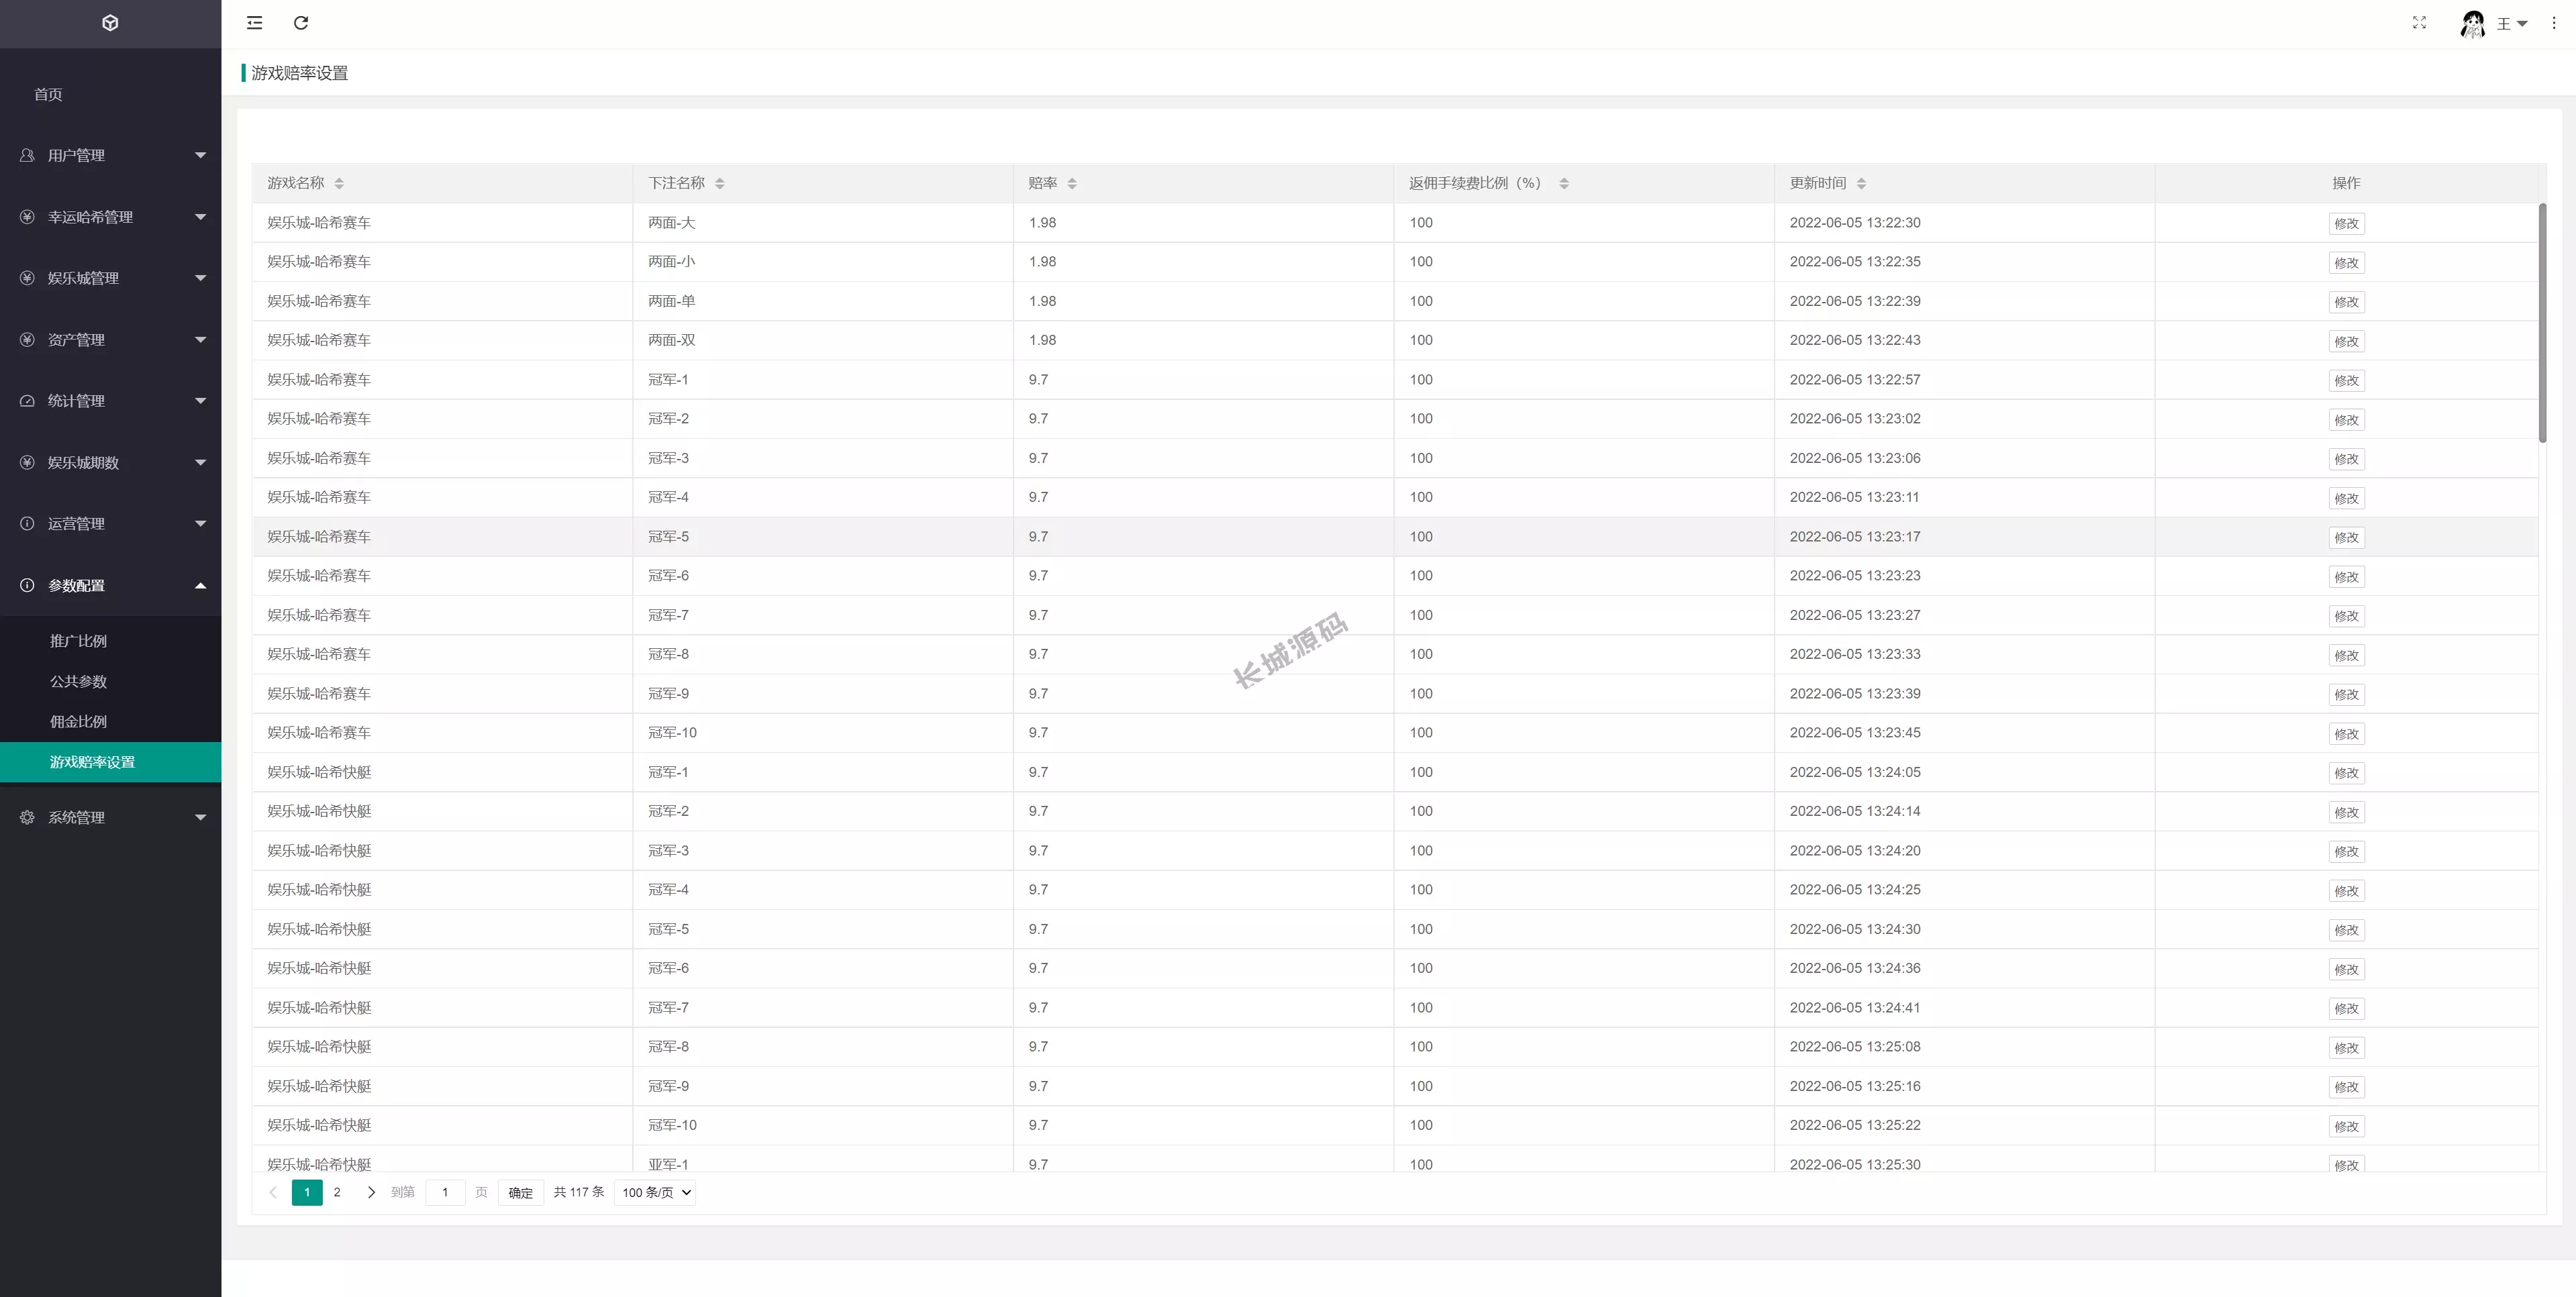Click the 资产管理 coin icon
The height and width of the screenshot is (1297, 2576).
27,340
